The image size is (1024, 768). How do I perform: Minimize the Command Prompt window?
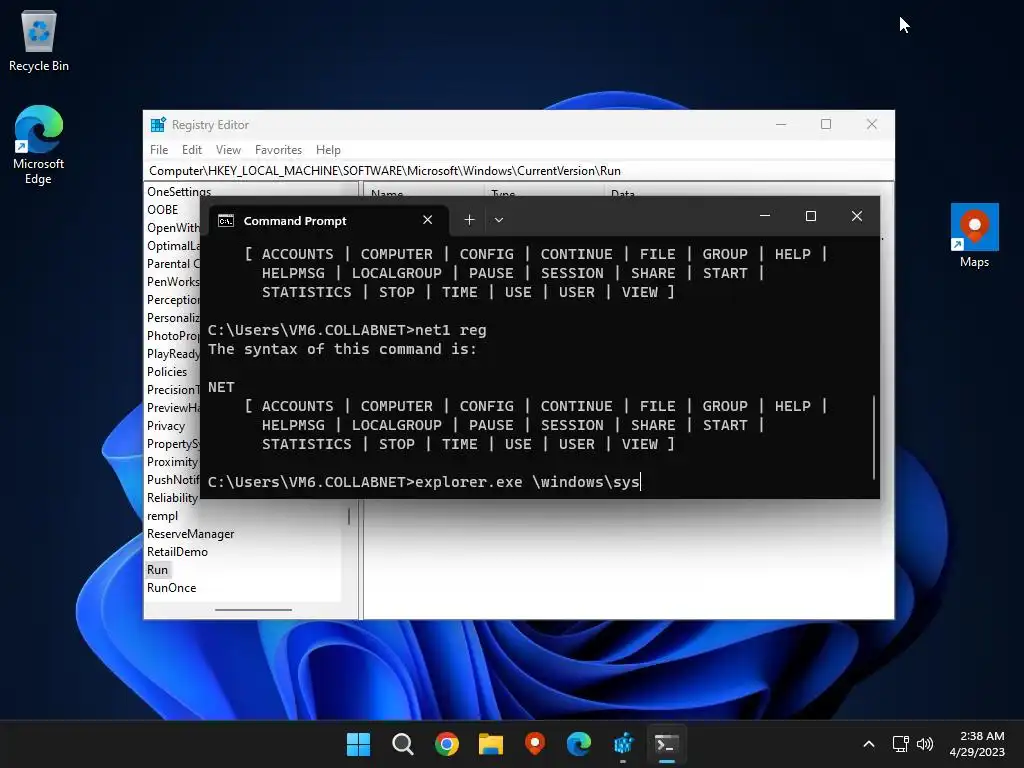765,216
